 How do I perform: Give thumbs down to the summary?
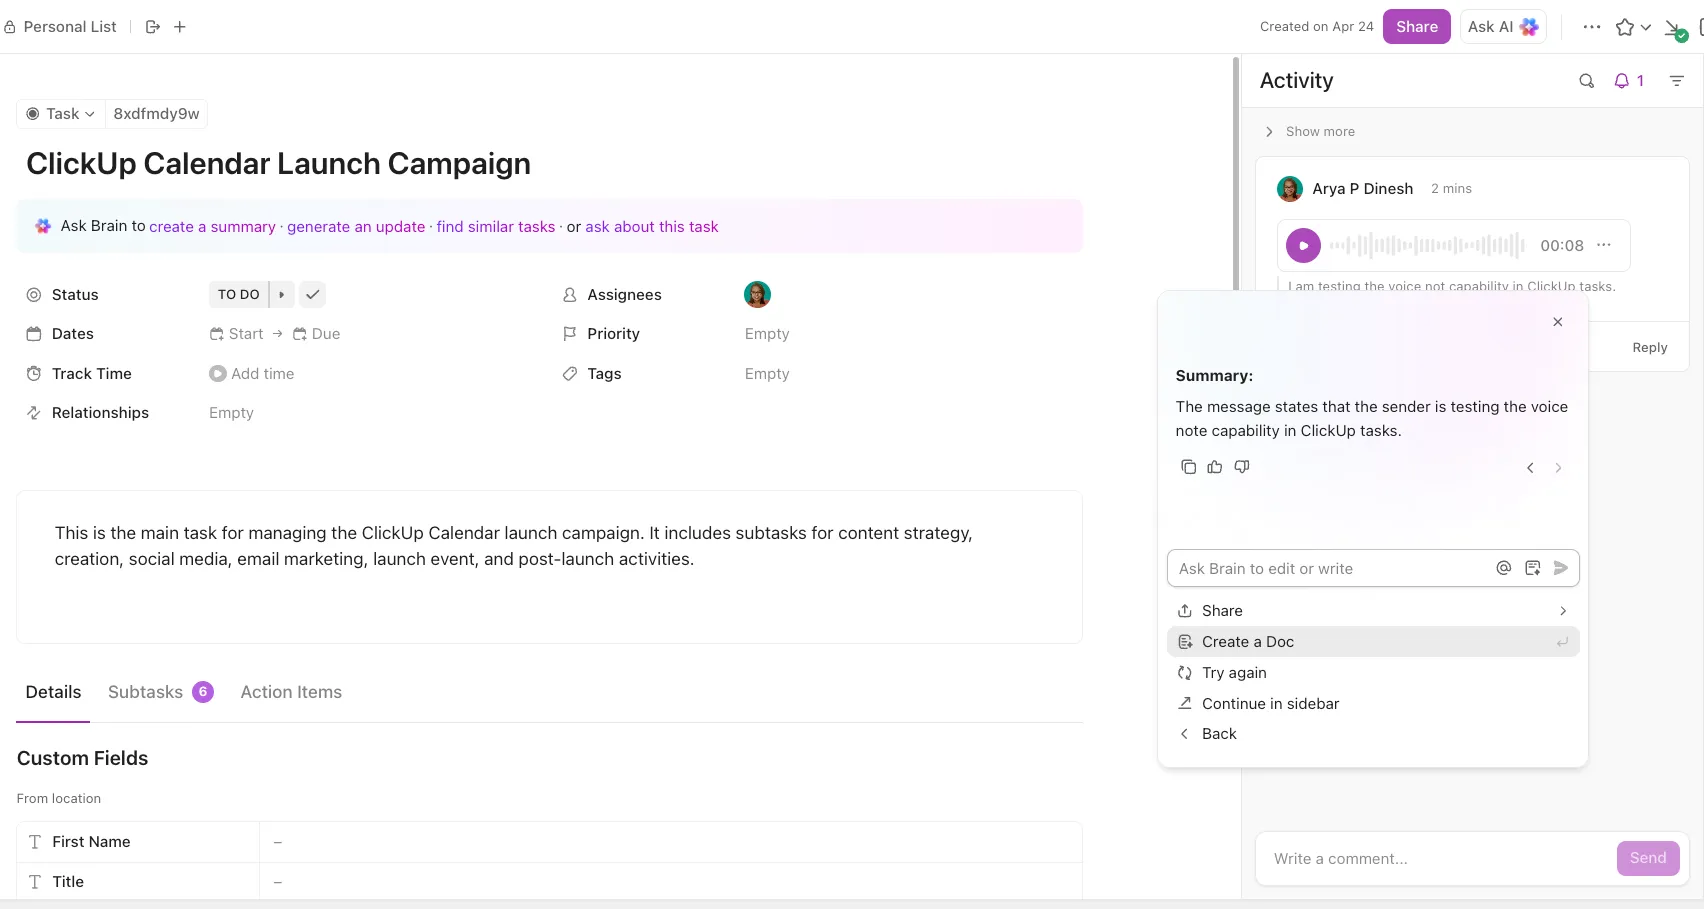point(1242,467)
